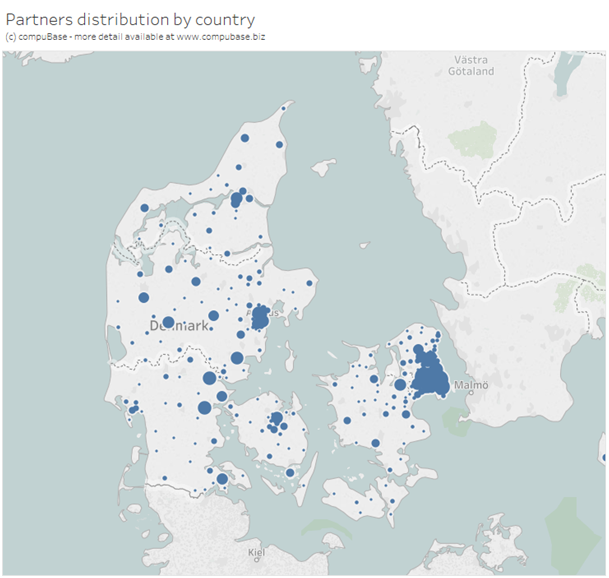609x578 pixels.
Task: Click the 'Partners distribution by country' title
Action: point(130,19)
